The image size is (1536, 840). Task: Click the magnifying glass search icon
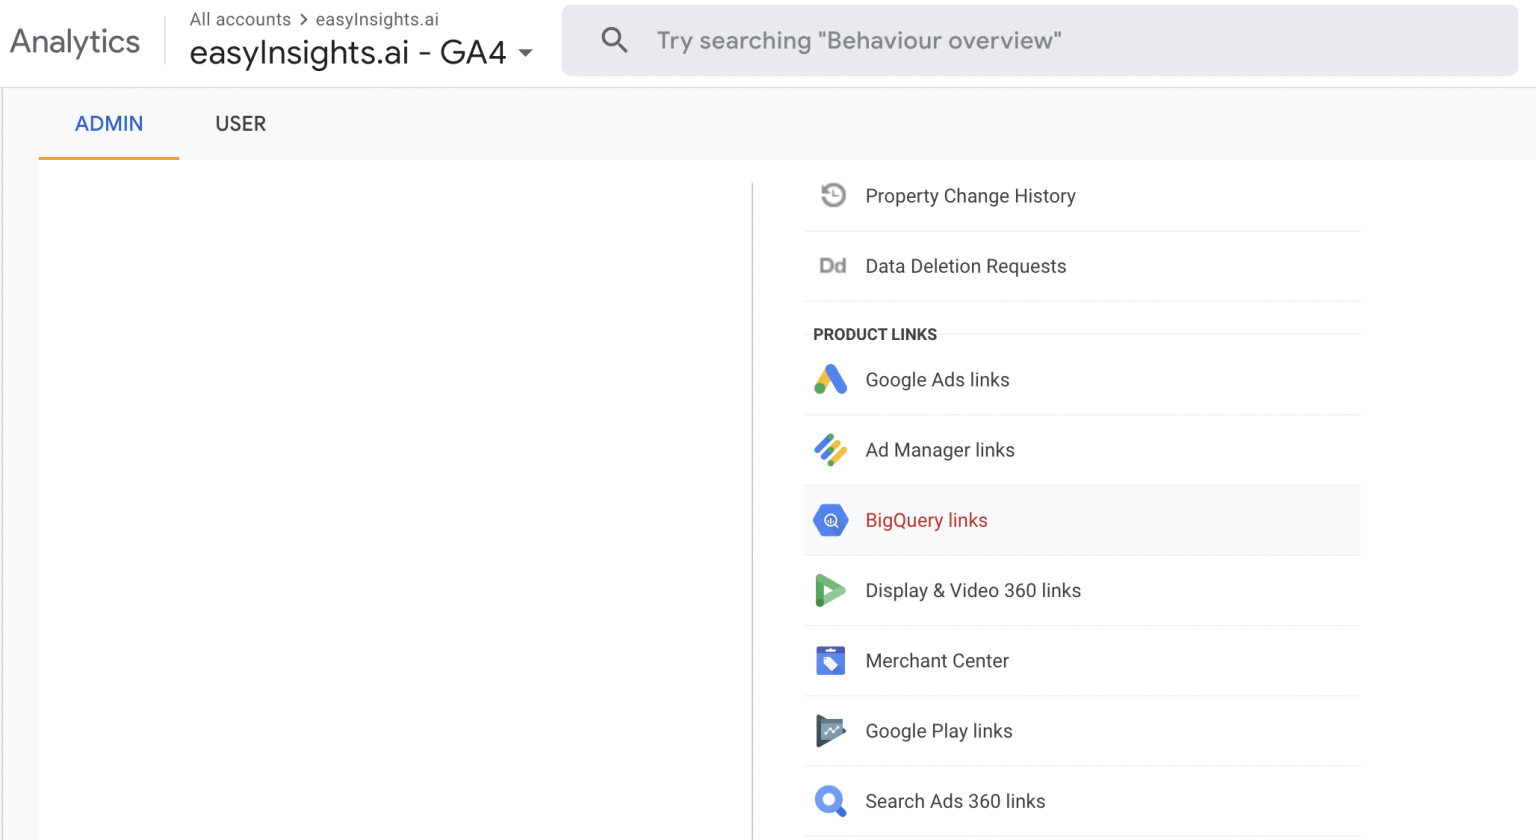coord(614,41)
